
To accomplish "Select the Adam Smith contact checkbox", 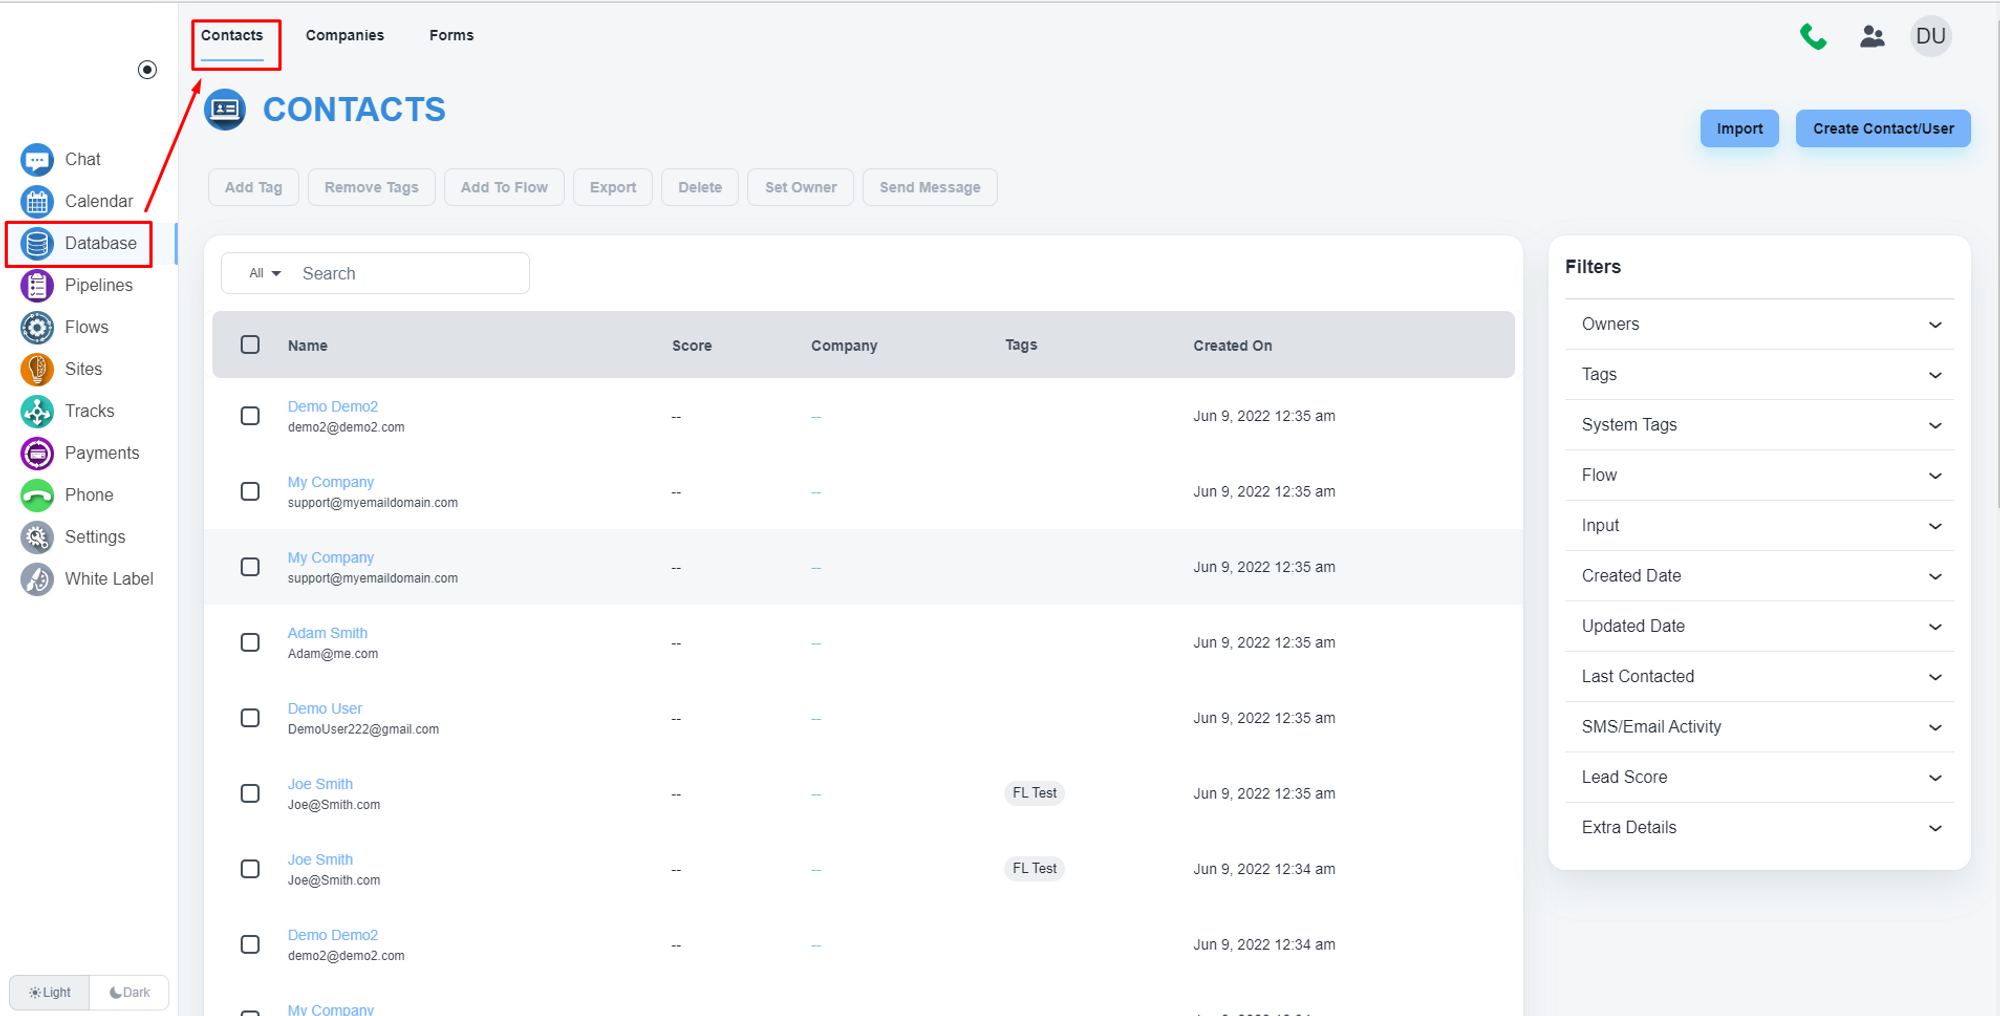I will click(250, 643).
